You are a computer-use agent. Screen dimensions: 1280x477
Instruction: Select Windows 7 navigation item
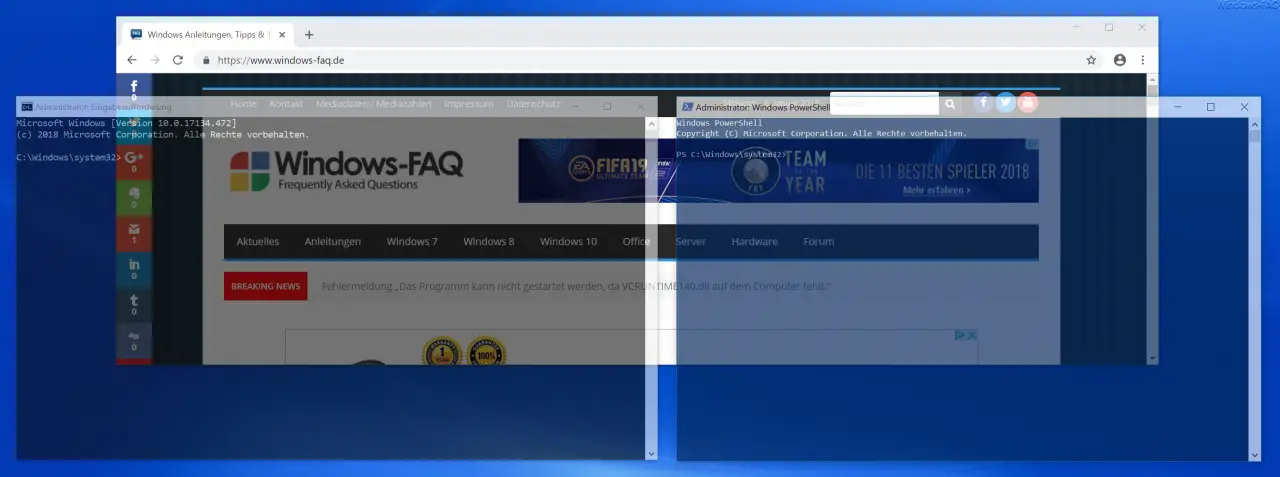pos(412,241)
